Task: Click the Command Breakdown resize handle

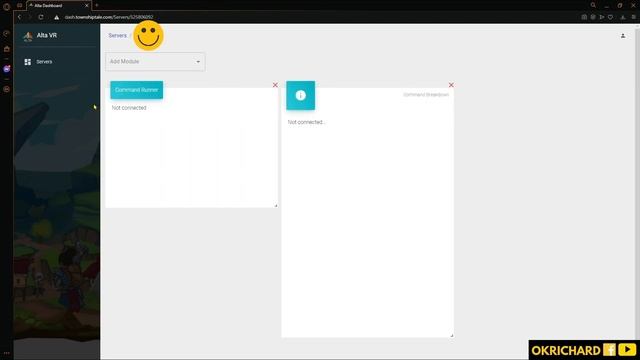Action: 452,336
